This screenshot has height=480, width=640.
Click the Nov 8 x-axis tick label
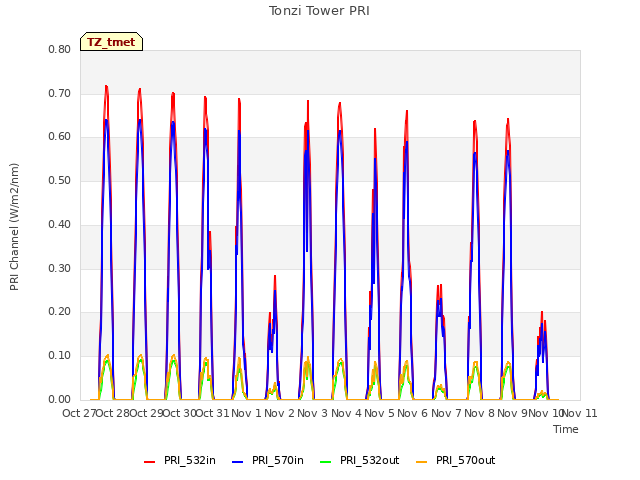click(480, 413)
